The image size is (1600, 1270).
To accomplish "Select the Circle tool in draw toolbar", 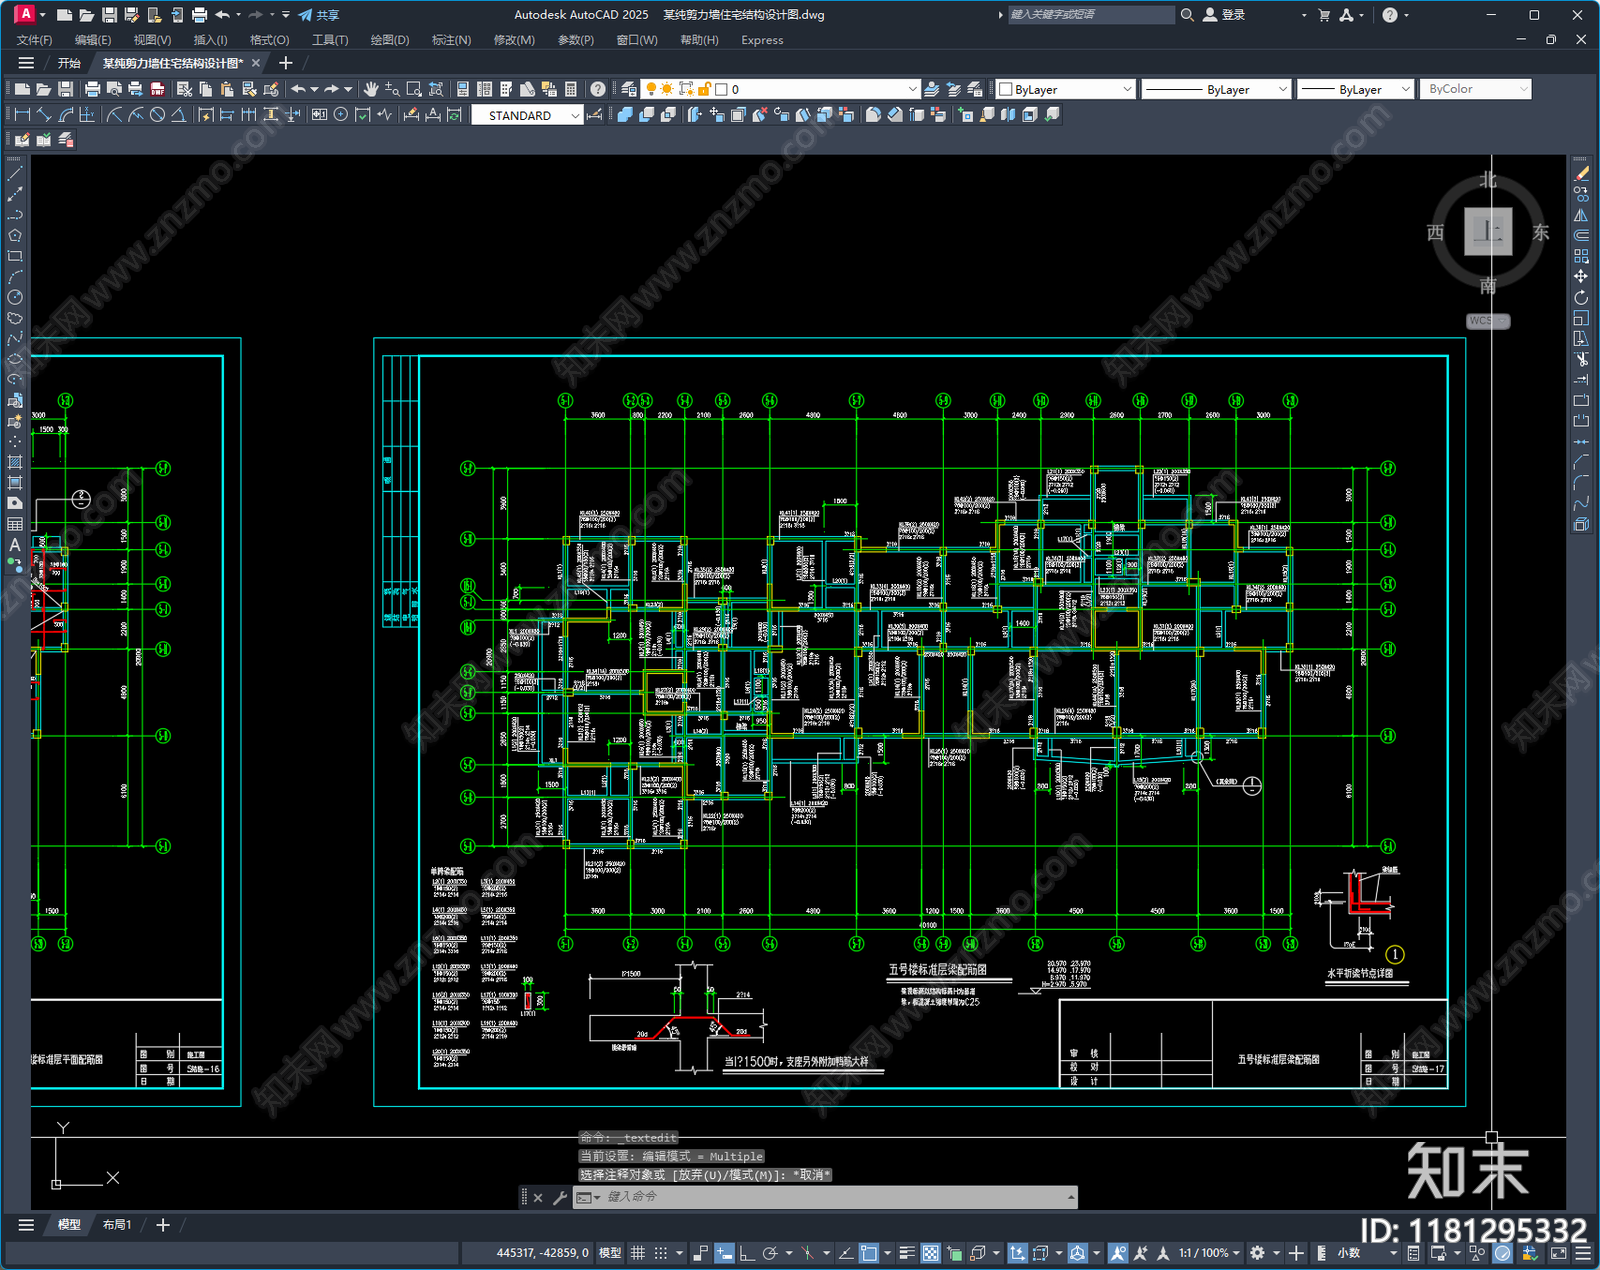I will coord(15,297).
